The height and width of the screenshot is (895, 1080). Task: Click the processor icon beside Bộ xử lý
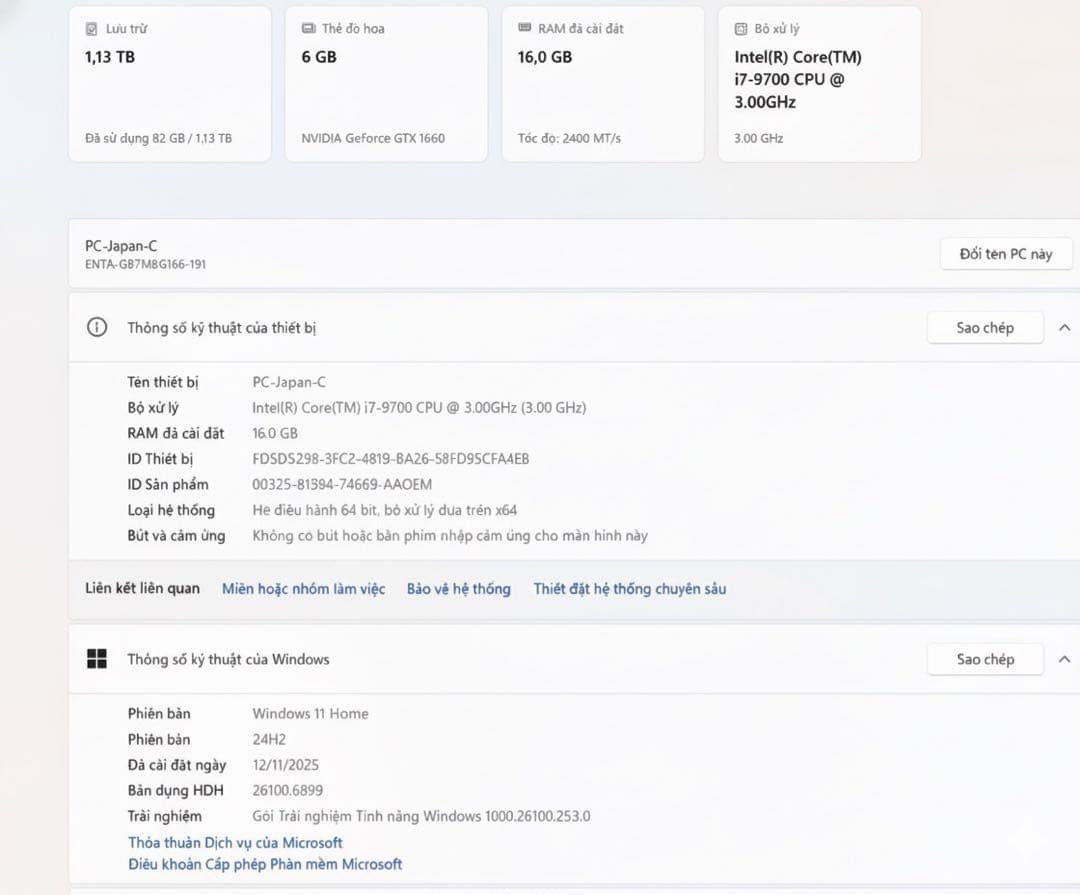tap(741, 29)
